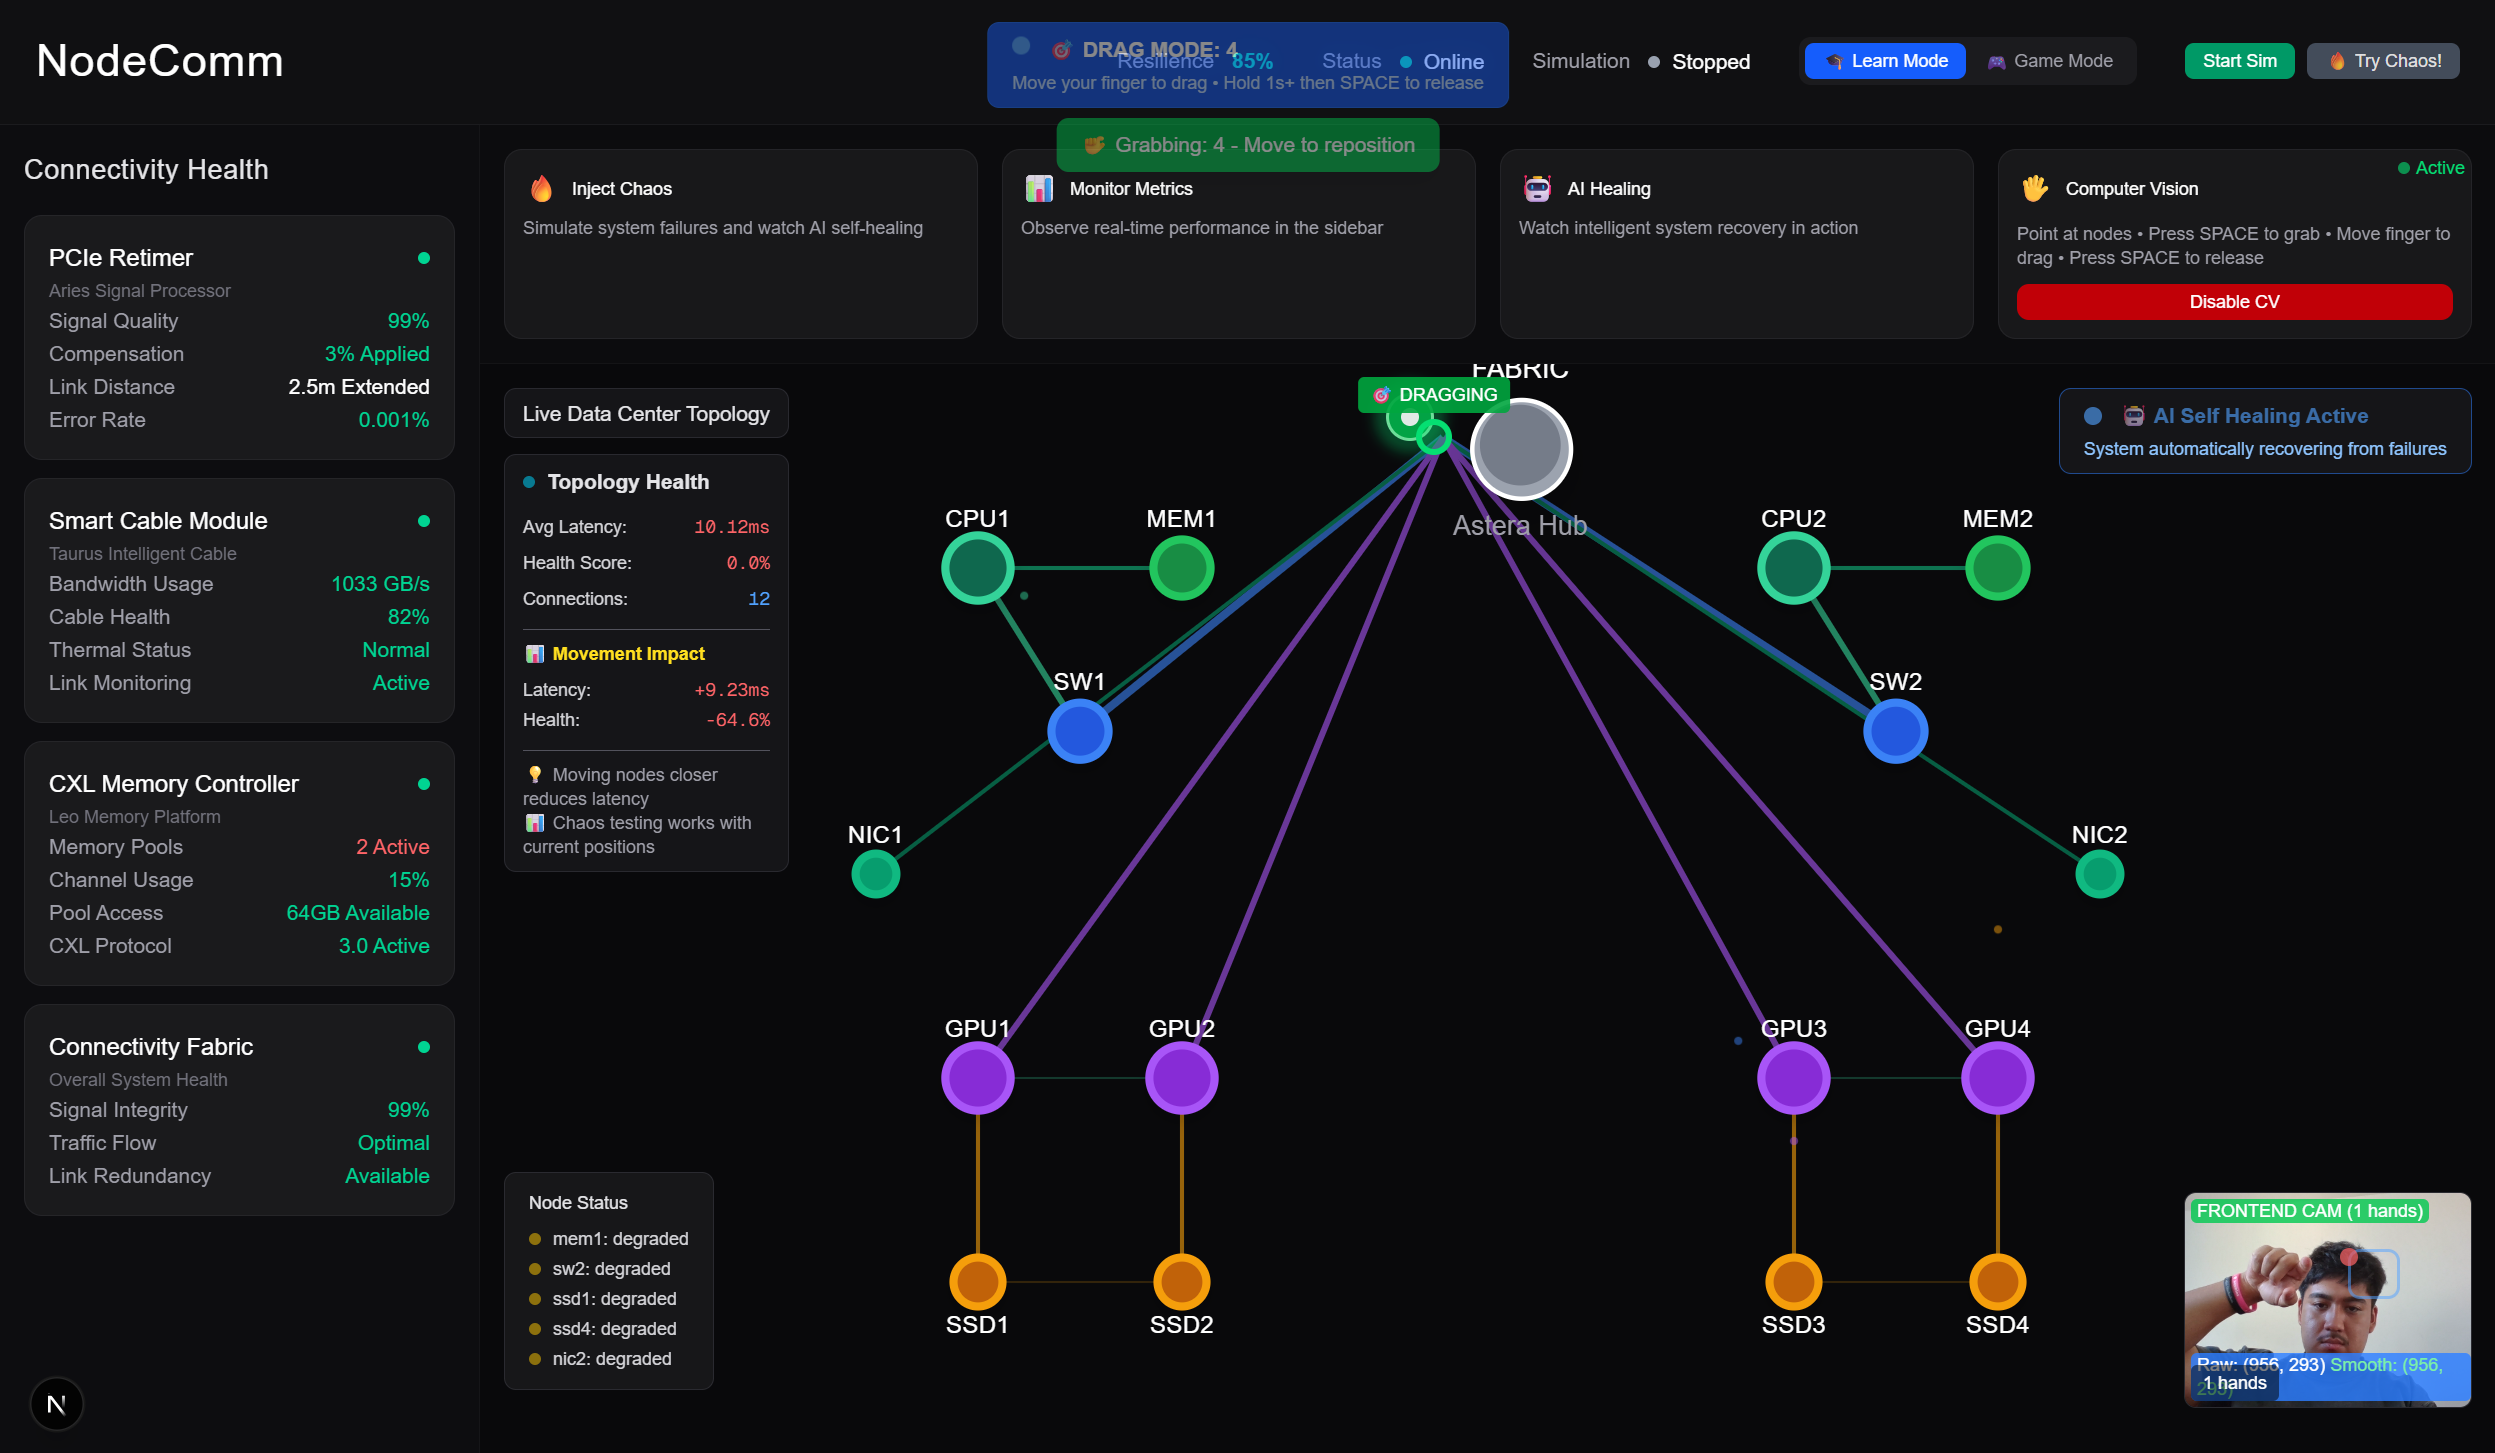Screen dimensions: 2495x1453
Task: Click the AI Healing robot icon
Action: pos(1537,189)
